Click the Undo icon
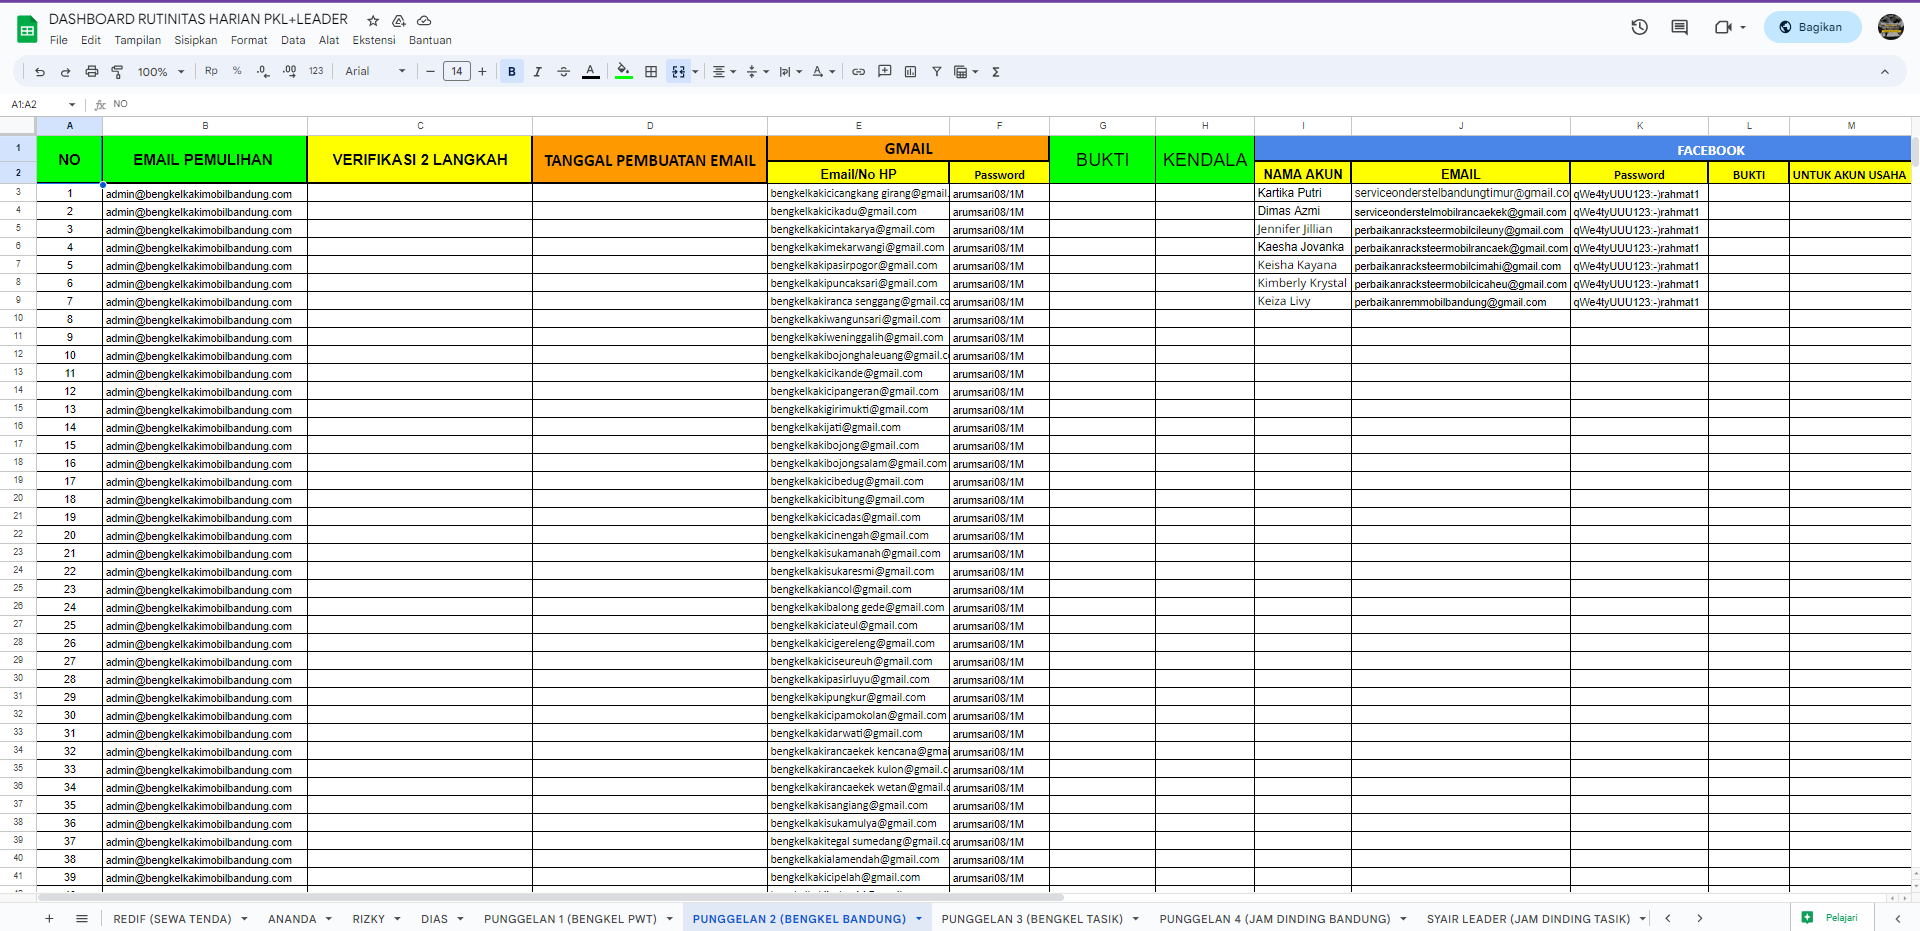This screenshot has width=1920, height=931. tap(39, 72)
